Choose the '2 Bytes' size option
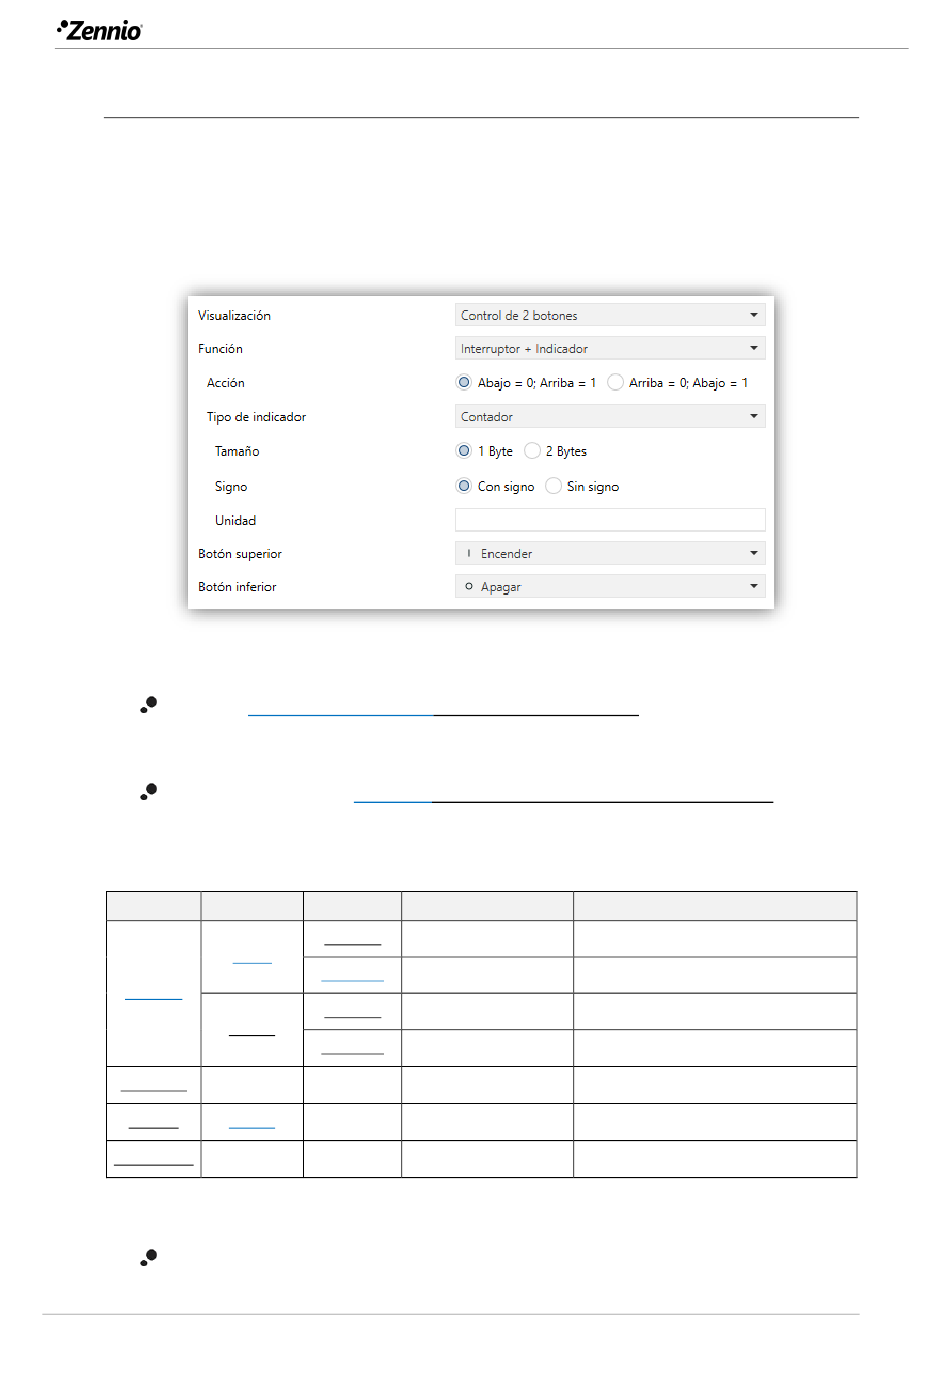The image size is (950, 1379). pos(533,451)
